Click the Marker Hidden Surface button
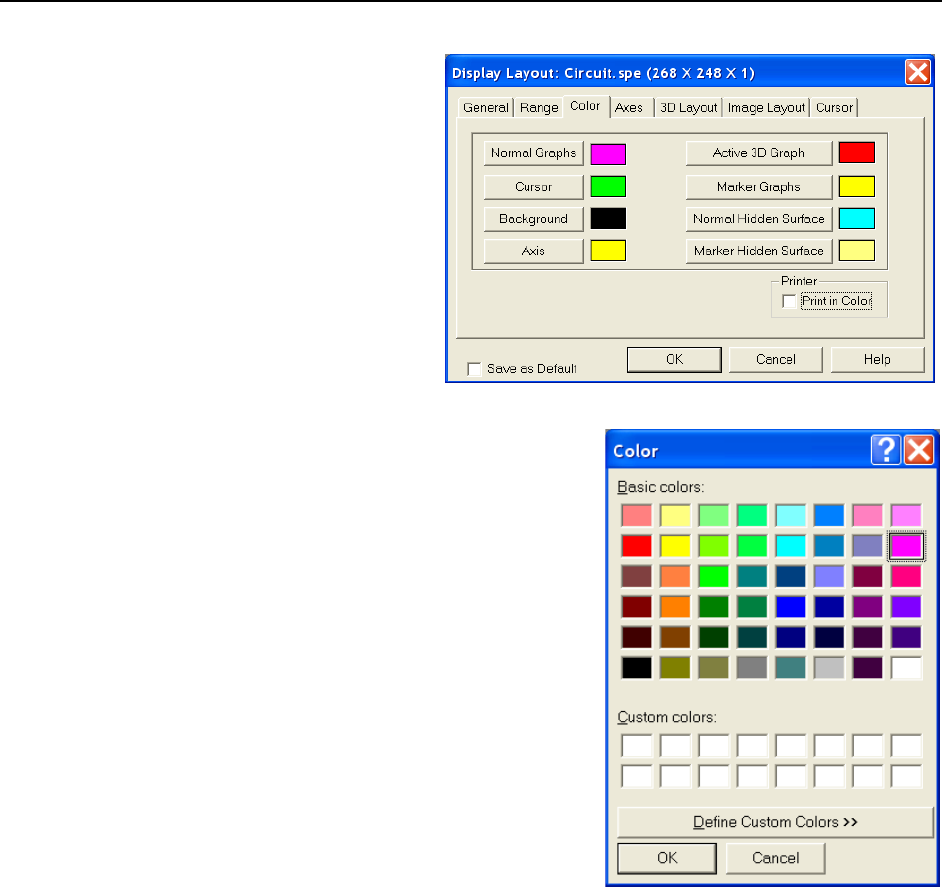 (x=759, y=251)
